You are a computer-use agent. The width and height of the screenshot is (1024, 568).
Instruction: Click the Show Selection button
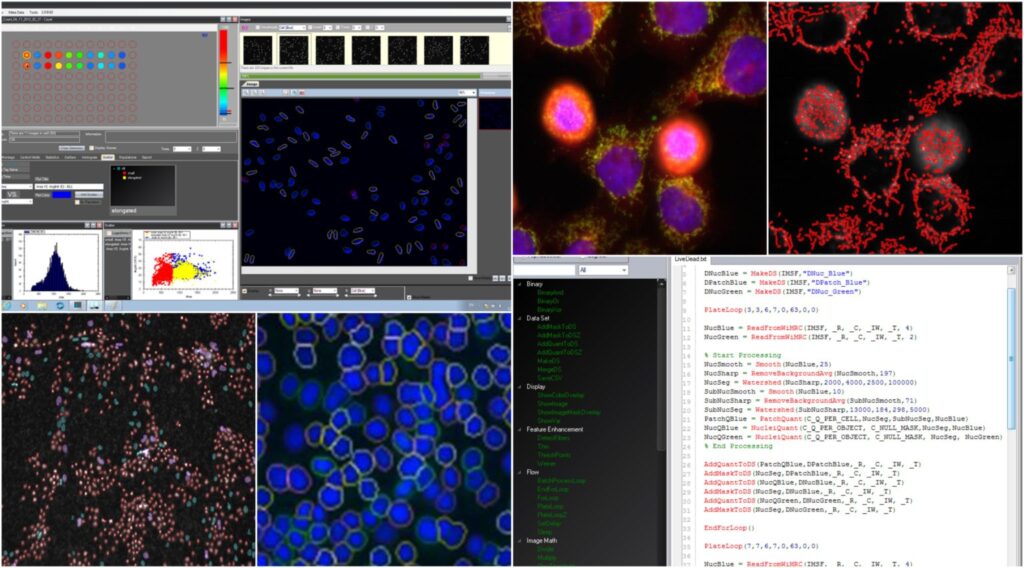pyautogui.click(x=69, y=148)
